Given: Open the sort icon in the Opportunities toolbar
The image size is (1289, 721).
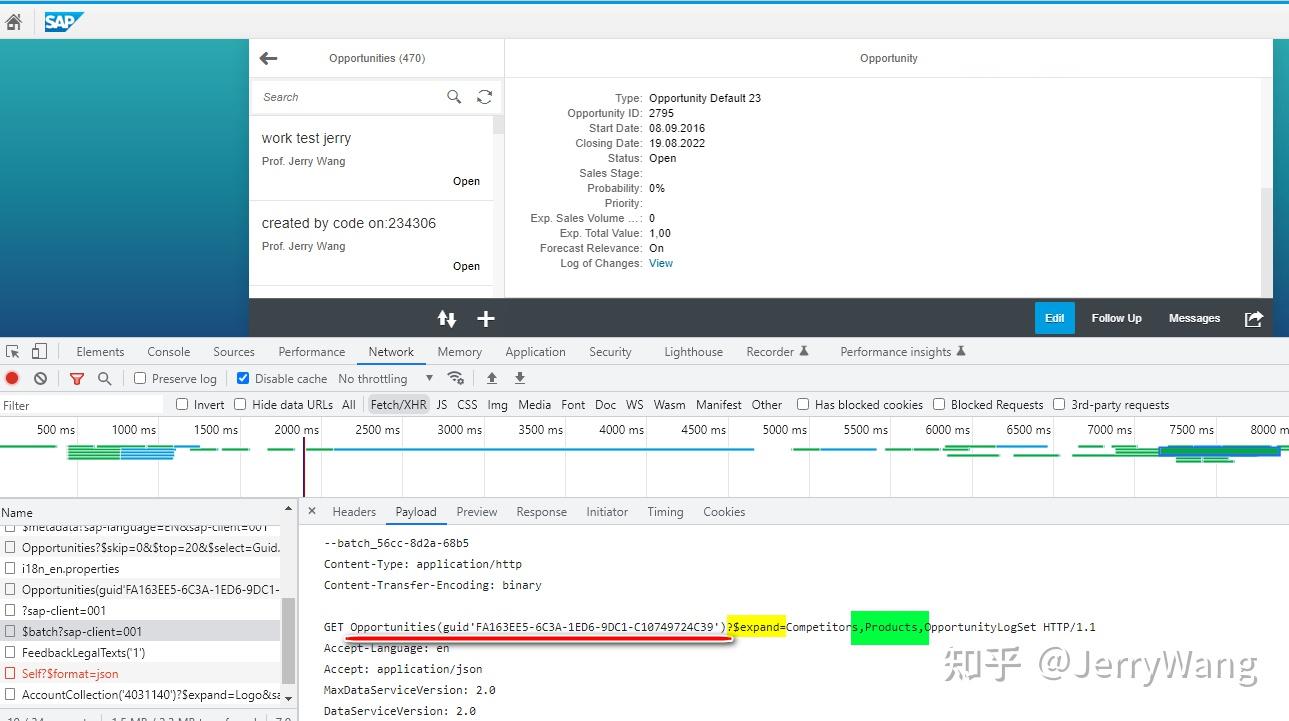Looking at the screenshot, I should pyautogui.click(x=446, y=318).
